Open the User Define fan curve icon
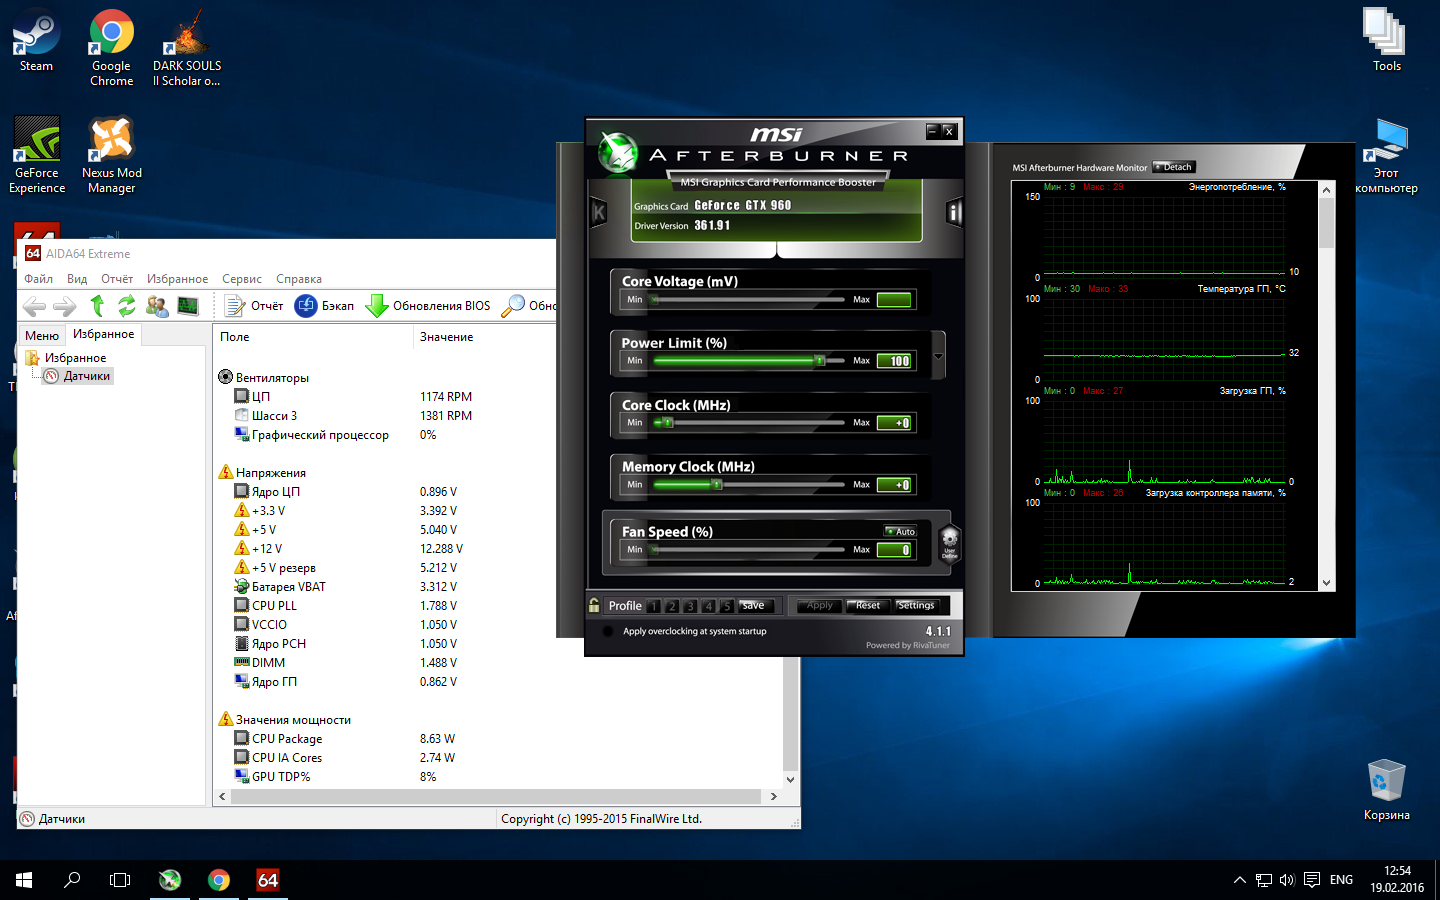 (x=949, y=543)
